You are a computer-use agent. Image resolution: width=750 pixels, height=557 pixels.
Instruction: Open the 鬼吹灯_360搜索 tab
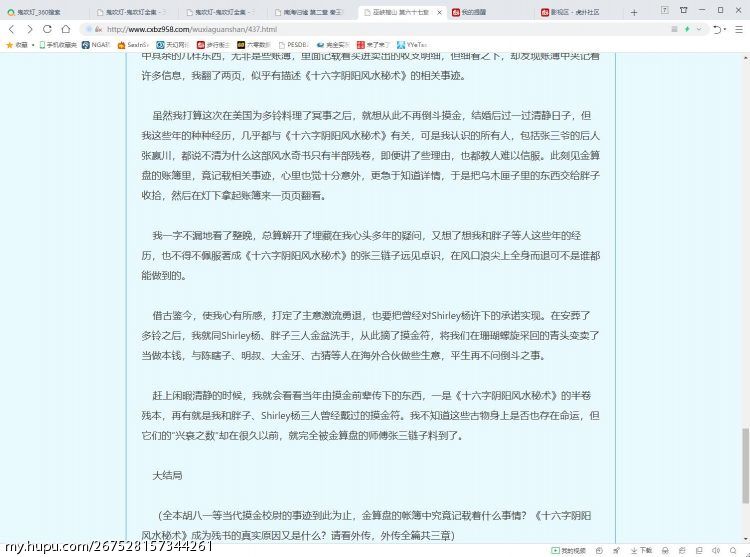pos(43,12)
